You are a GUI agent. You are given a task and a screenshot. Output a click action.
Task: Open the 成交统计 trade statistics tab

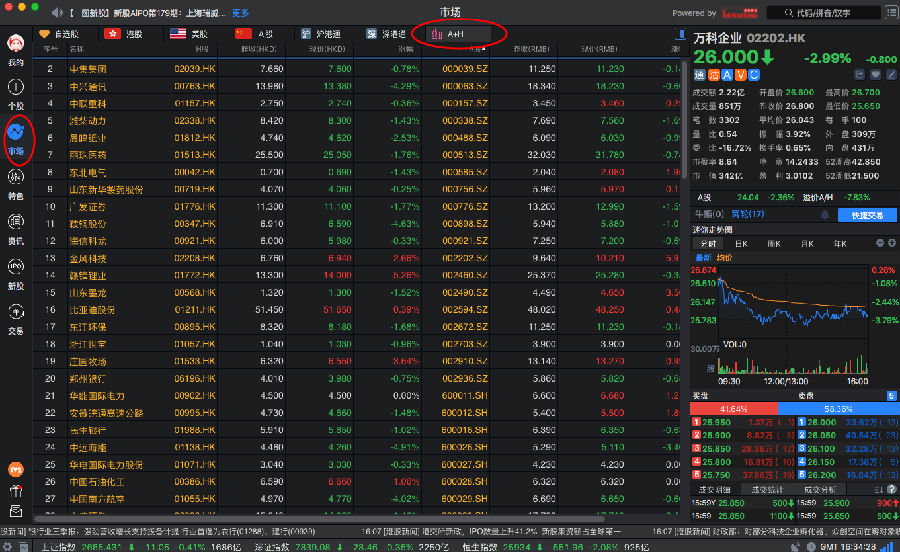pos(767,489)
